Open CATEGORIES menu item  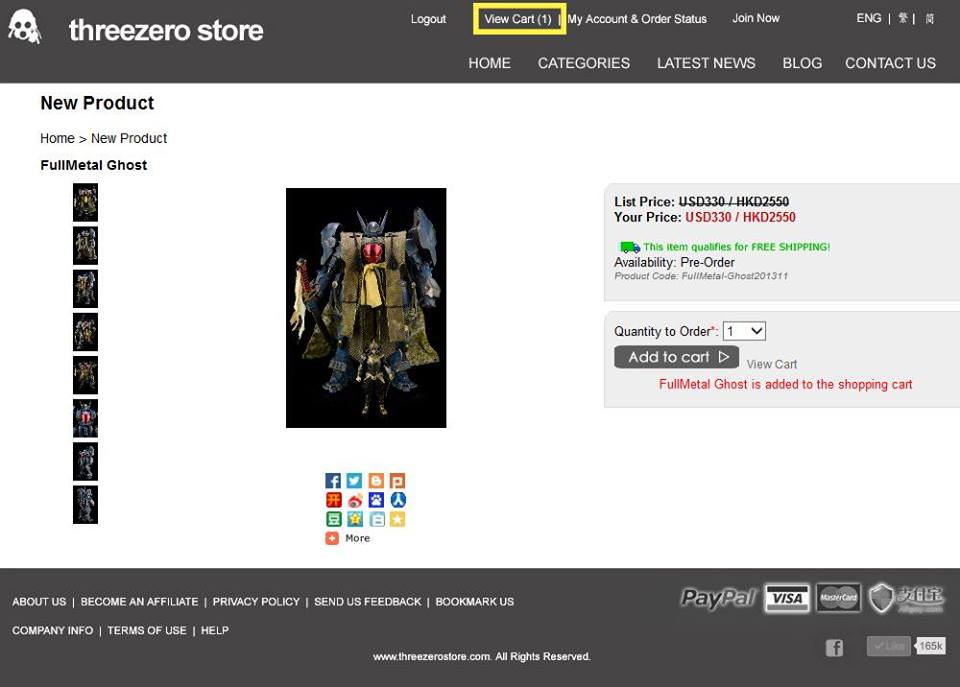[583, 63]
